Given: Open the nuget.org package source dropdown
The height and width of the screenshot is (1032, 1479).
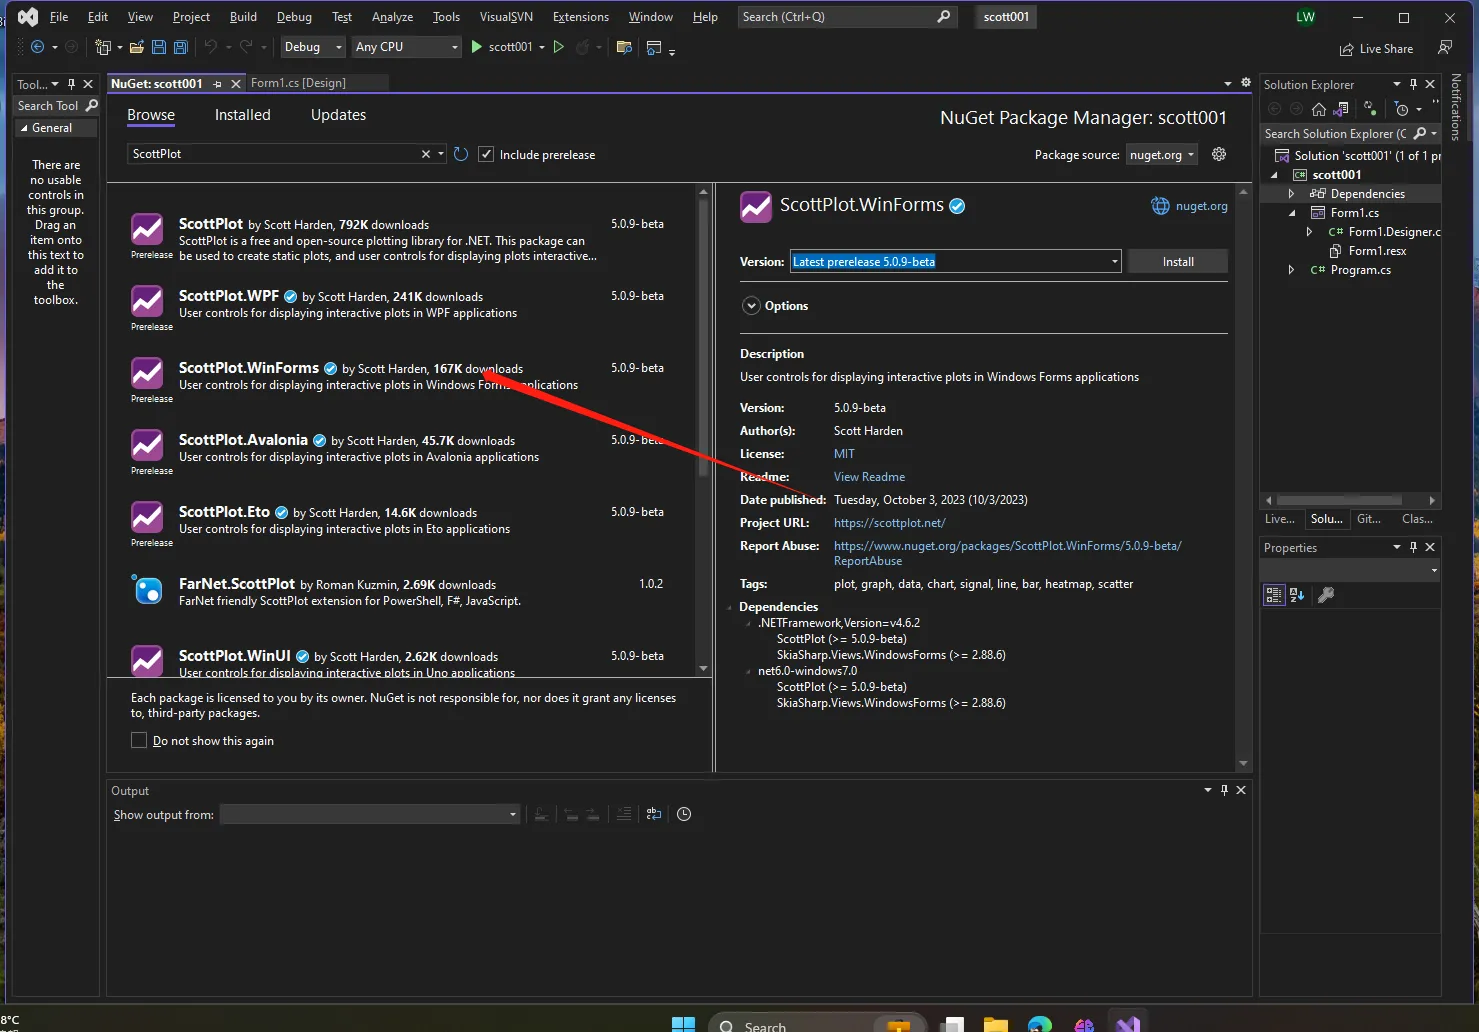Looking at the screenshot, I should click(1161, 155).
